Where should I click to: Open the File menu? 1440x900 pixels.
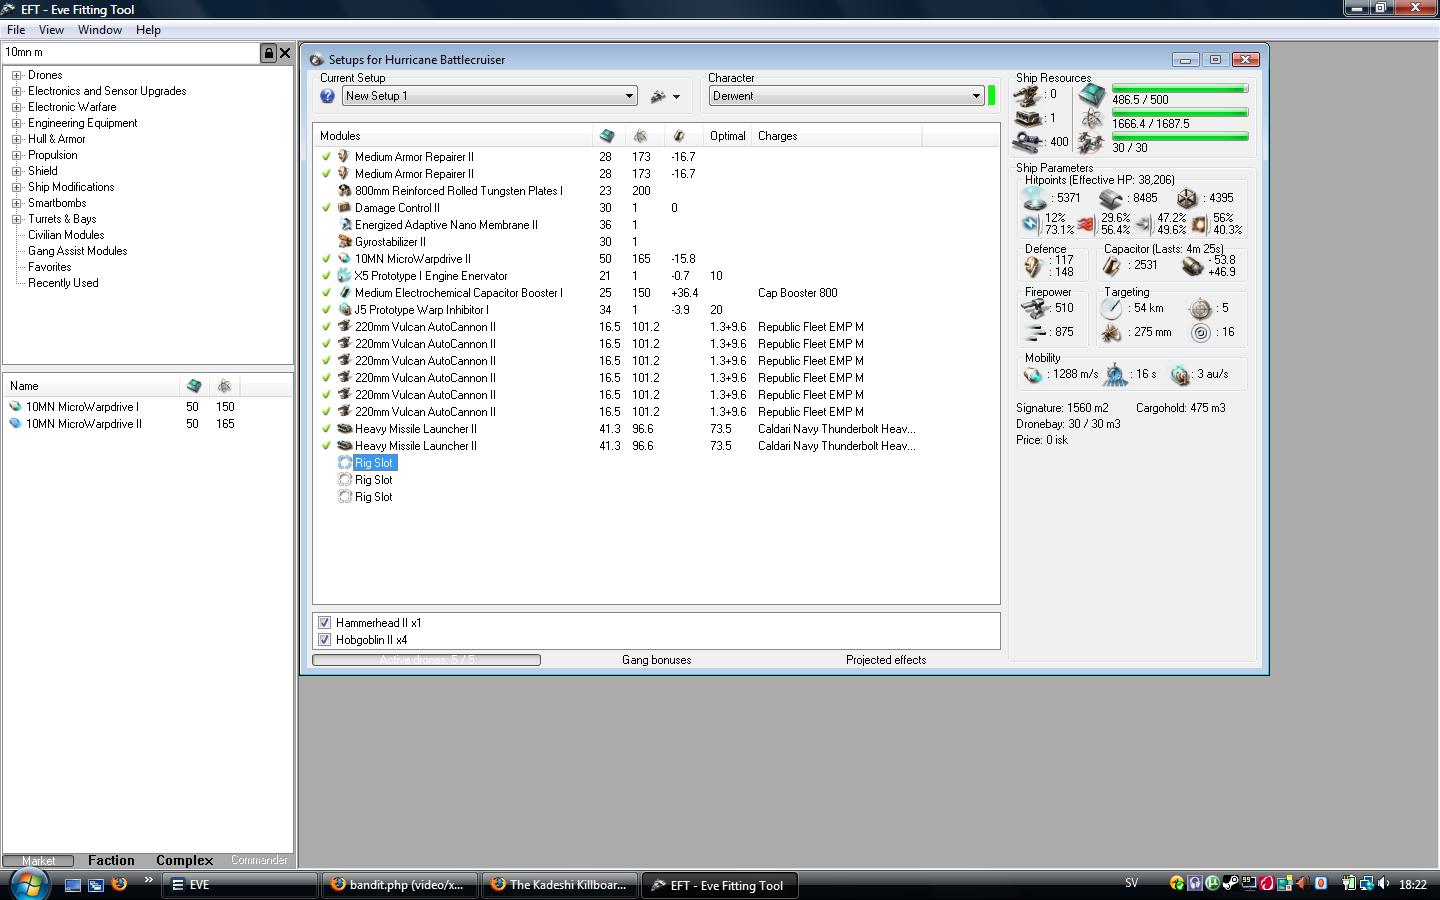16,30
